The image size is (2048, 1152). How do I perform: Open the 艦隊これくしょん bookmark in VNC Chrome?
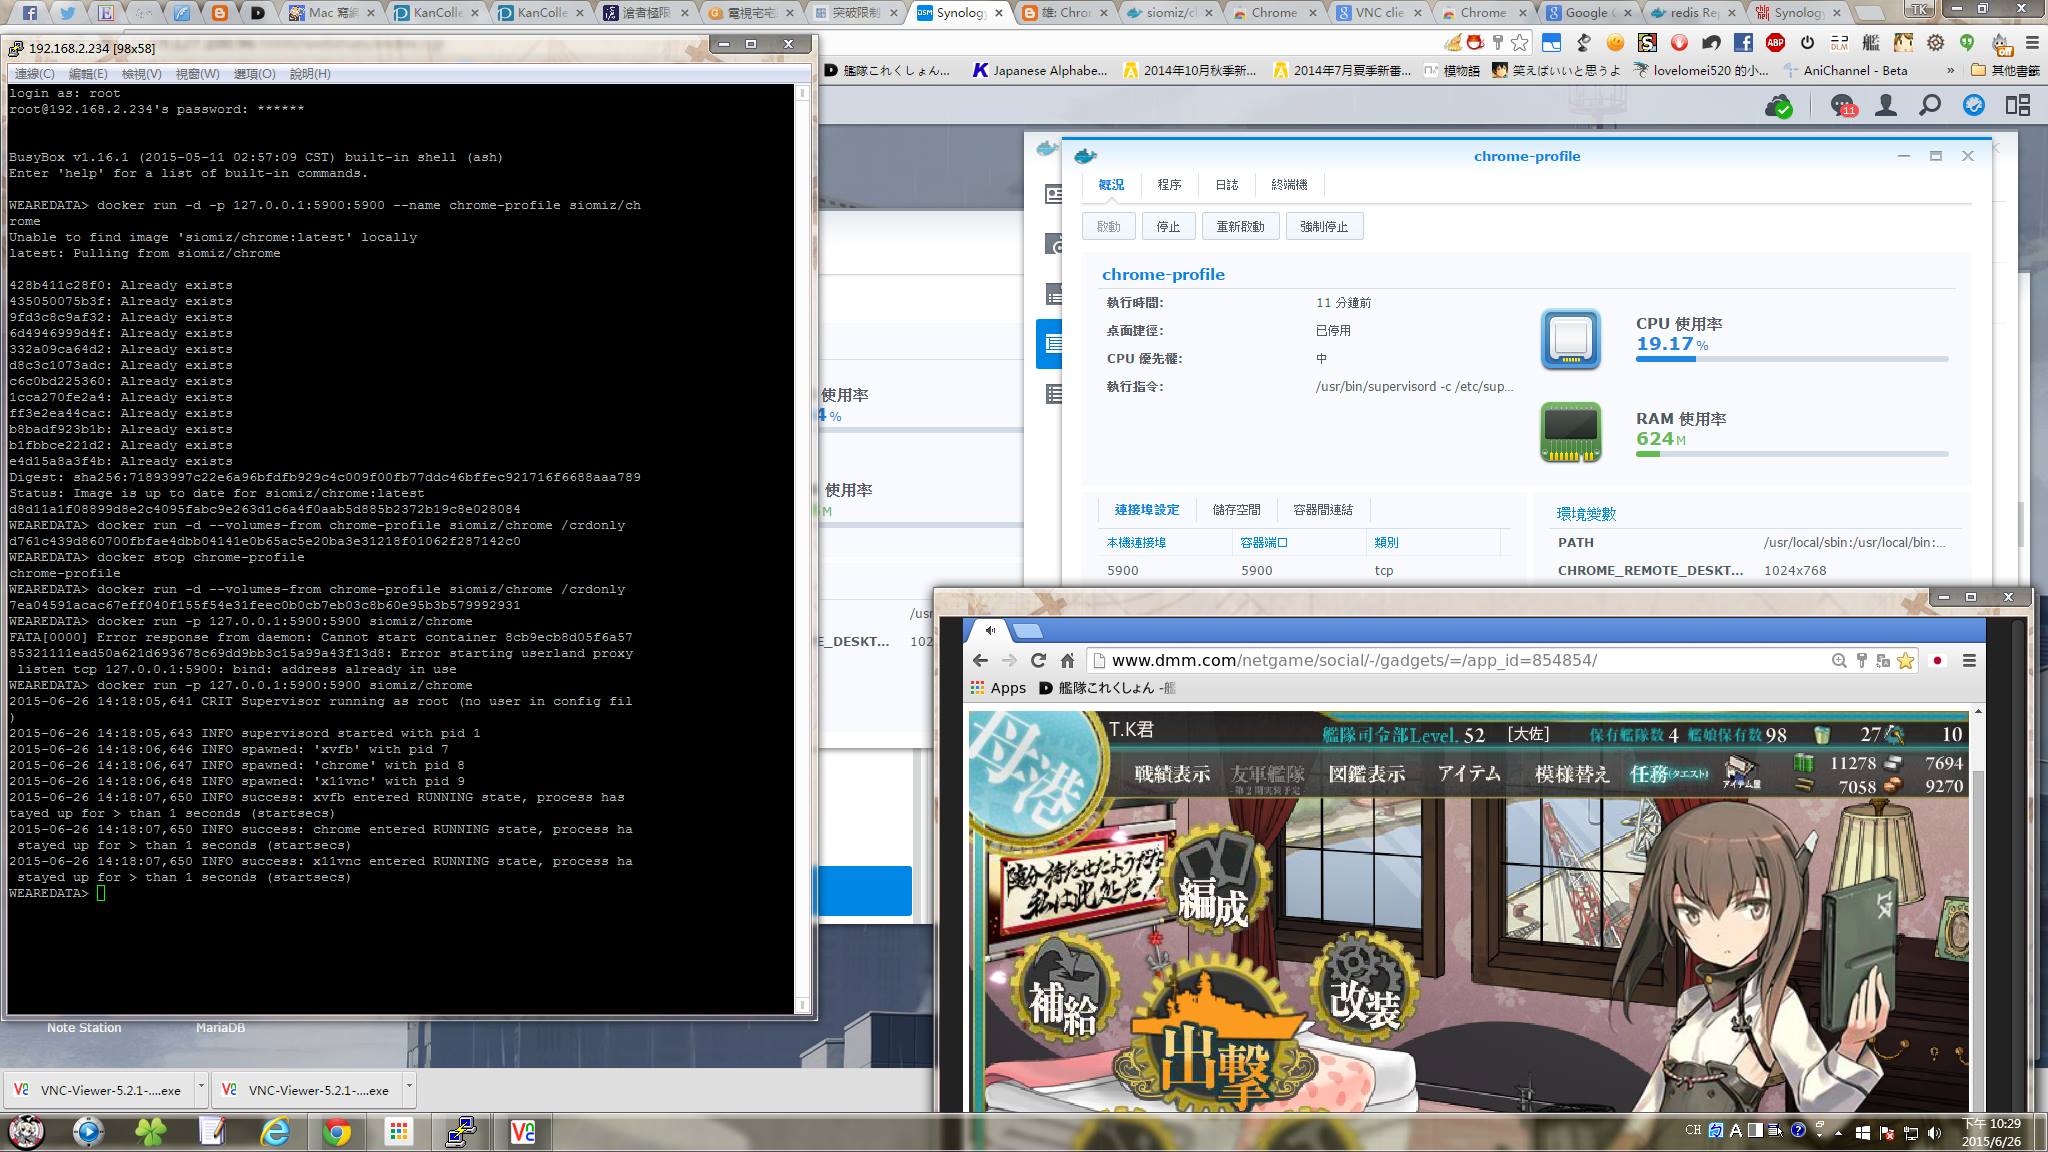tap(1108, 688)
